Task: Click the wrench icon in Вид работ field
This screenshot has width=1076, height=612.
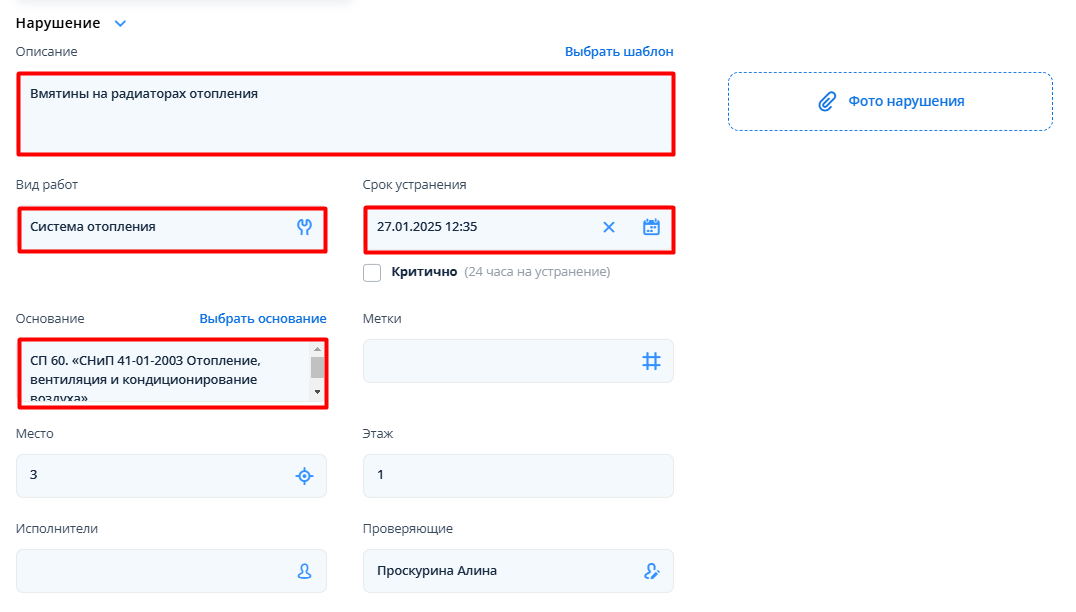Action: tap(305, 227)
